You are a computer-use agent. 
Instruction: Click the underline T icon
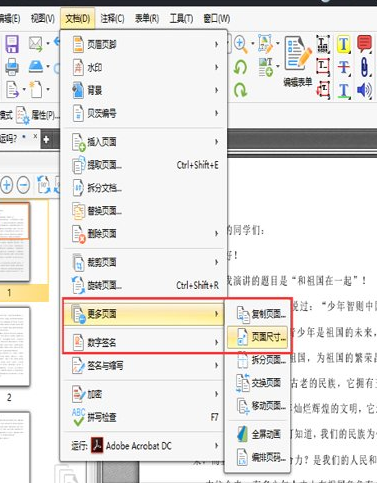click(x=344, y=90)
